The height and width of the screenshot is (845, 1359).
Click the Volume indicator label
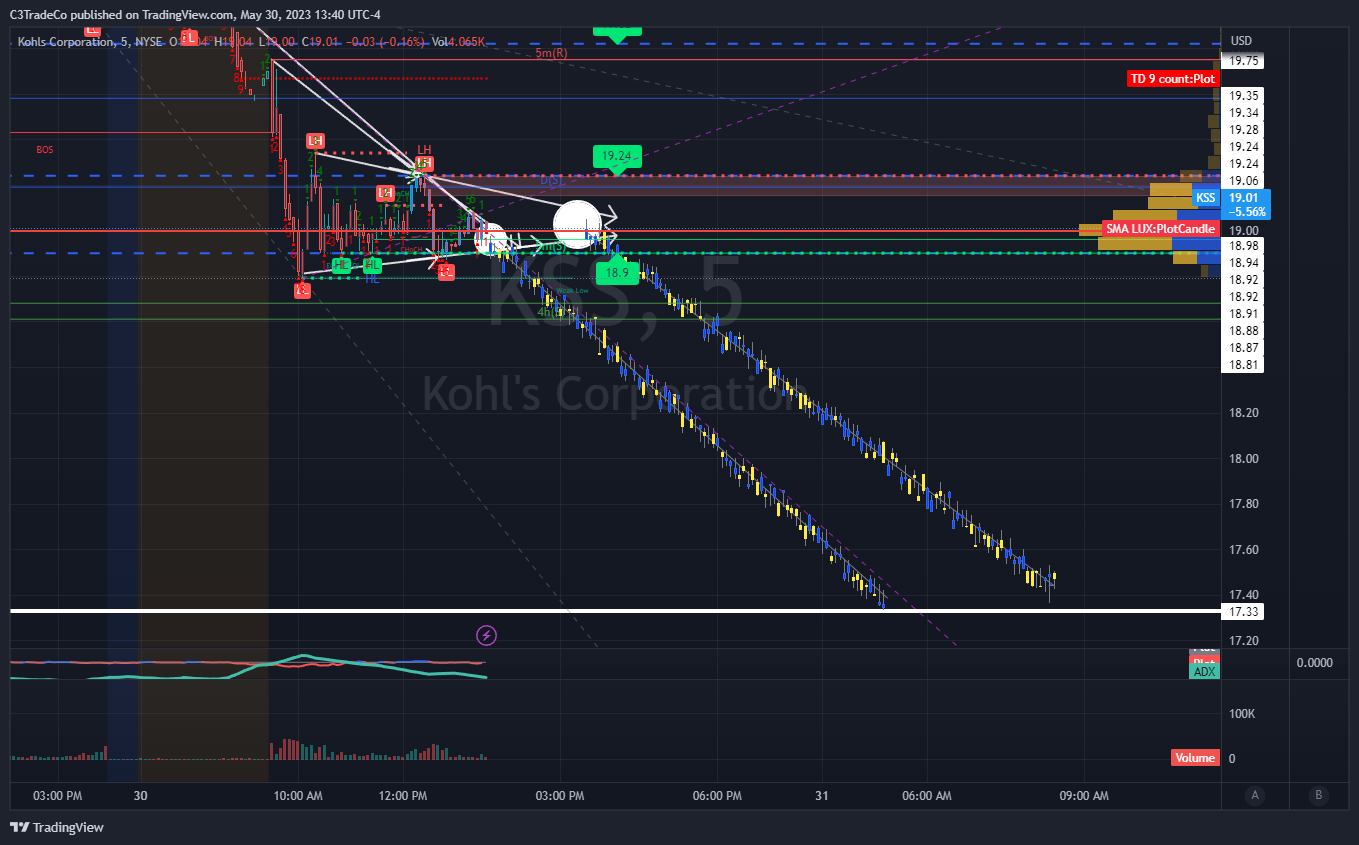[1195, 758]
